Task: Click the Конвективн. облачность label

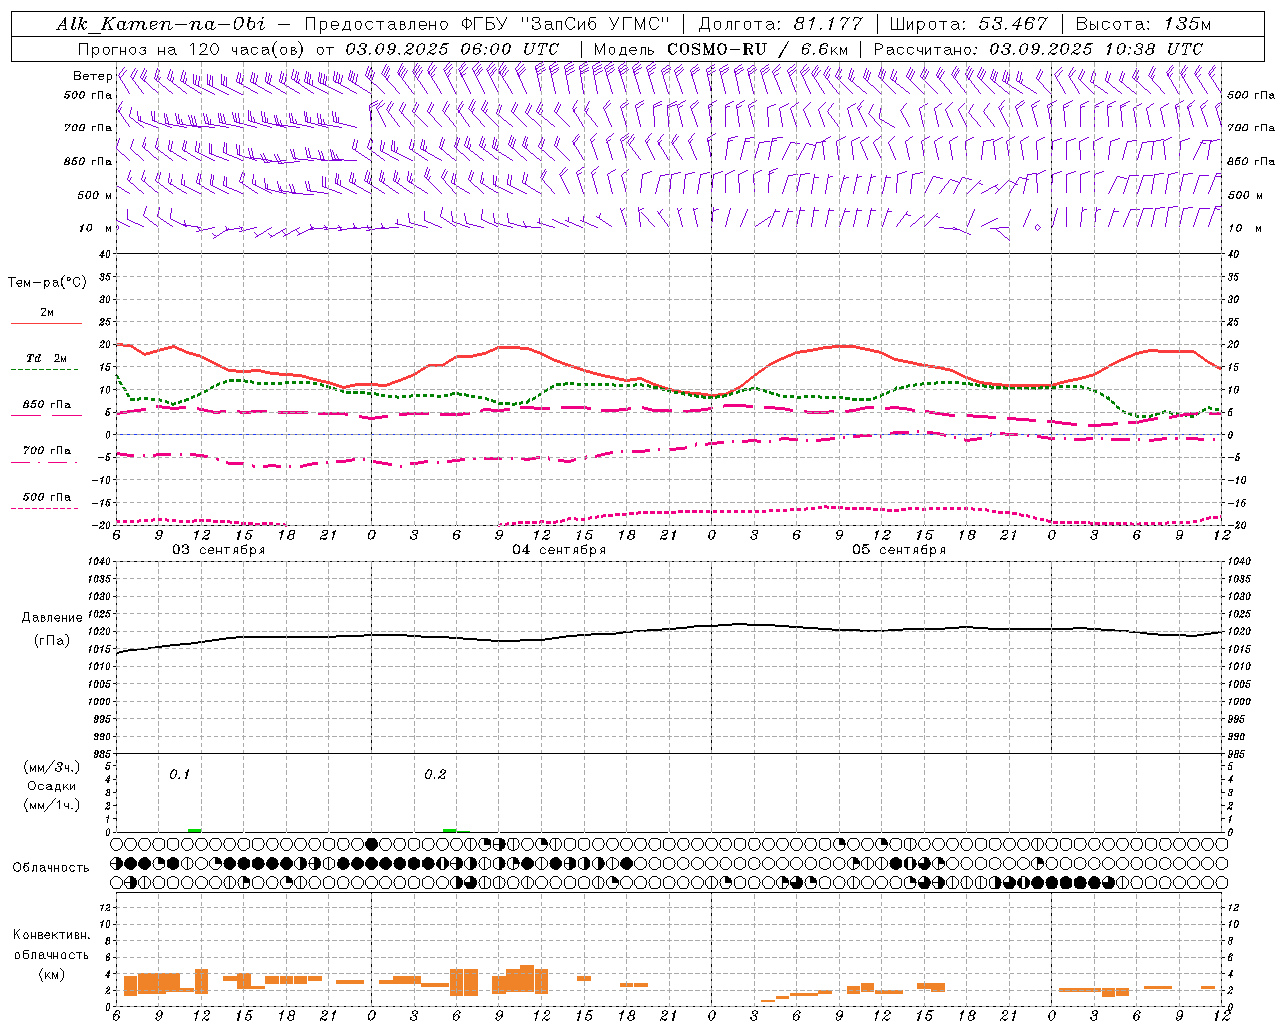Action: 51,945
